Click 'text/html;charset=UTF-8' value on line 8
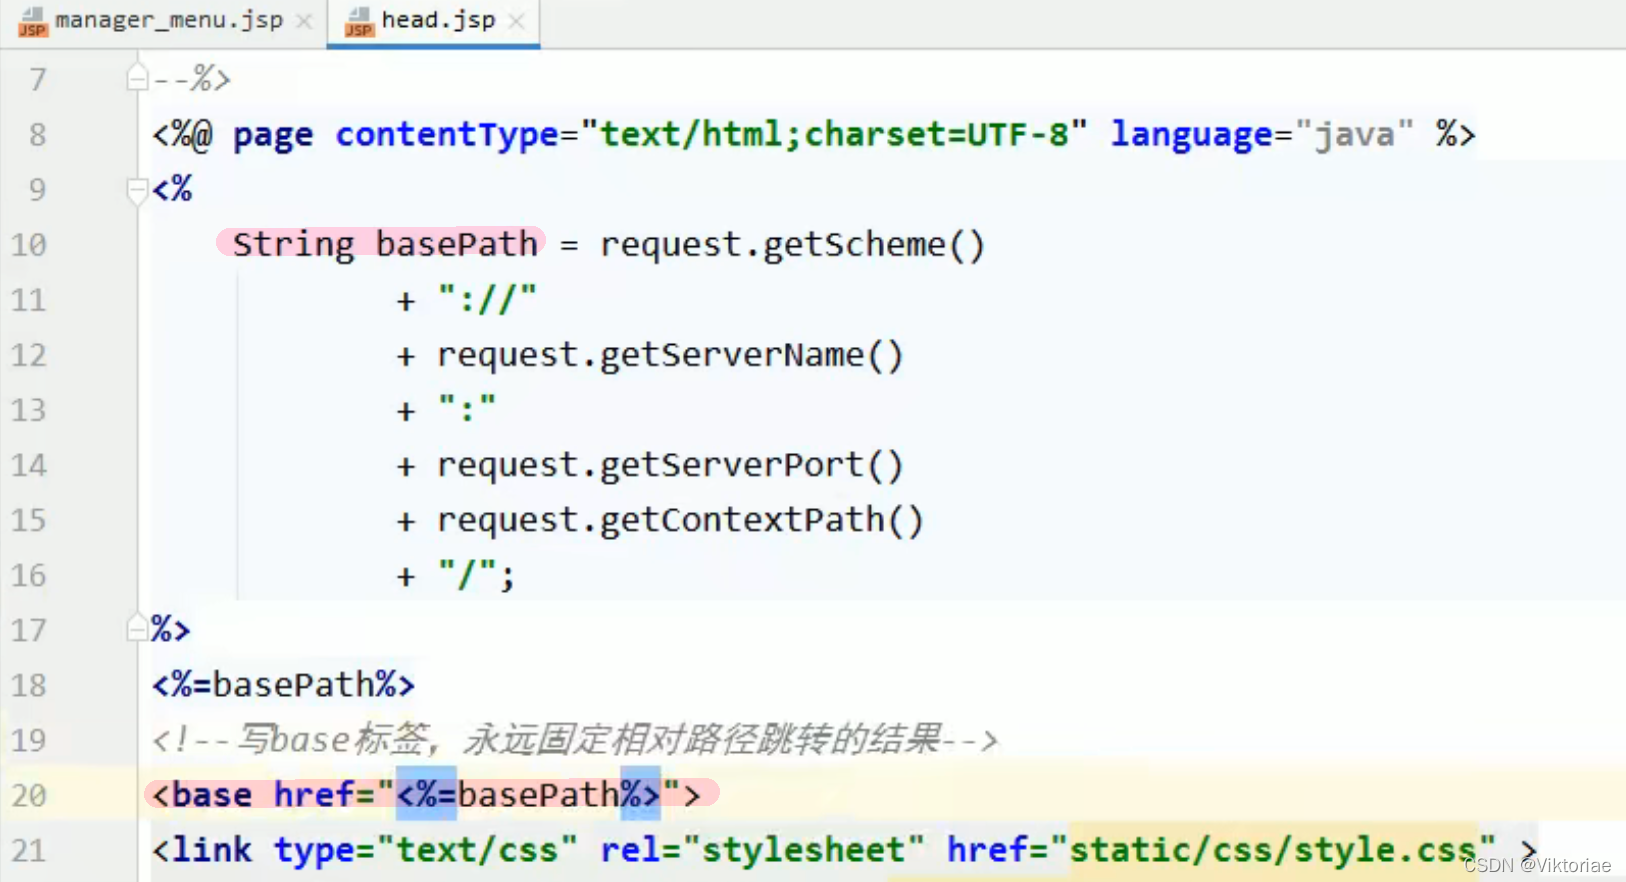The height and width of the screenshot is (882, 1626). (x=834, y=134)
